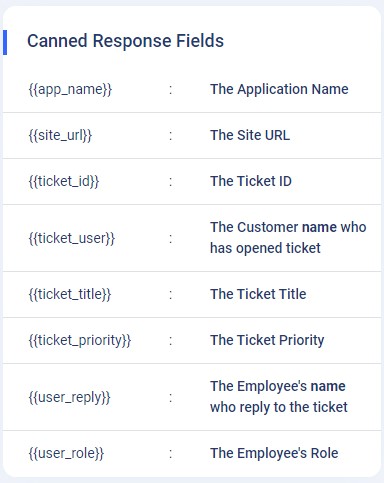
Task: Select the {{ticket_priority}} placeholder
Action: (x=80, y=341)
